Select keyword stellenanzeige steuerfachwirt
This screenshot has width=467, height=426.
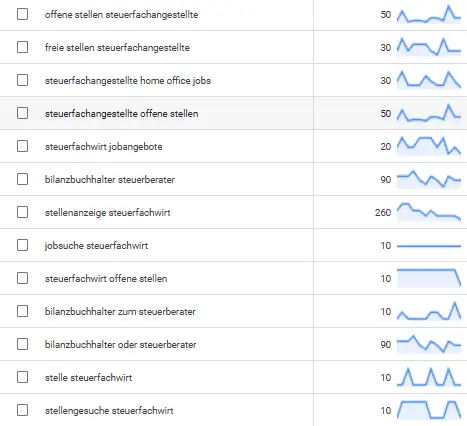107,213
